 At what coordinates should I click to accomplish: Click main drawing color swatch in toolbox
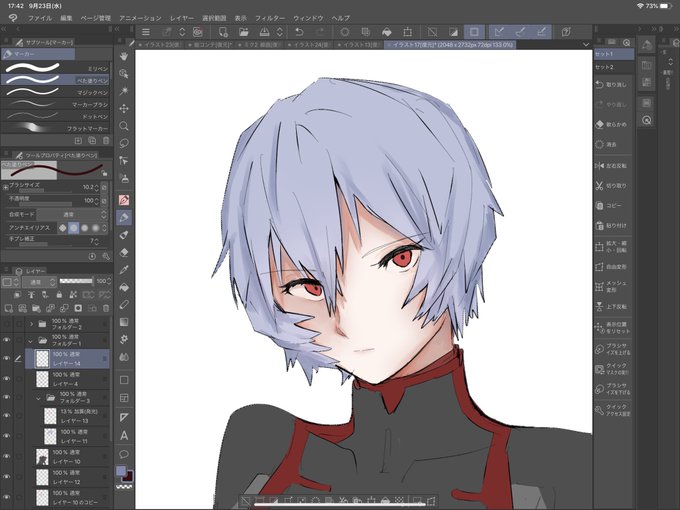pyautogui.click(x=121, y=471)
